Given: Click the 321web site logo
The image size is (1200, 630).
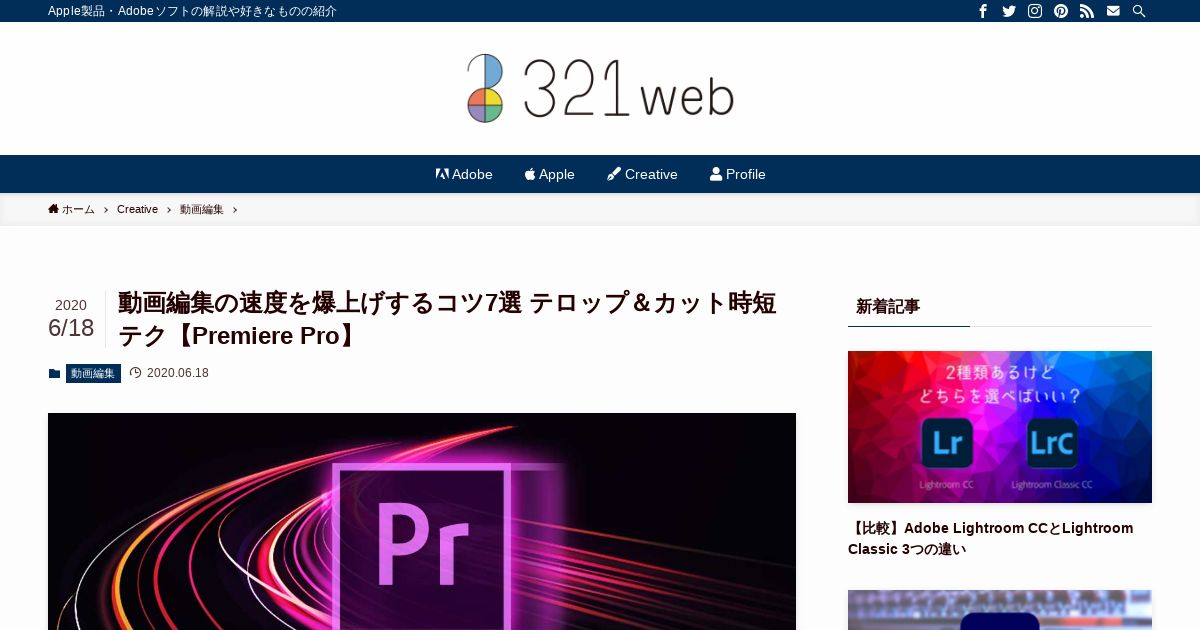Looking at the screenshot, I should [600, 88].
